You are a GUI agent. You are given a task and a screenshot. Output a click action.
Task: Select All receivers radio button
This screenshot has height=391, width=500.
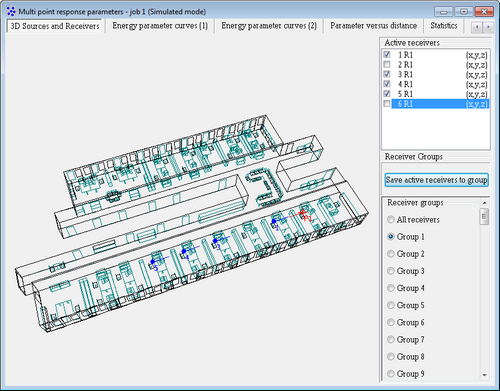pos(391,219)
